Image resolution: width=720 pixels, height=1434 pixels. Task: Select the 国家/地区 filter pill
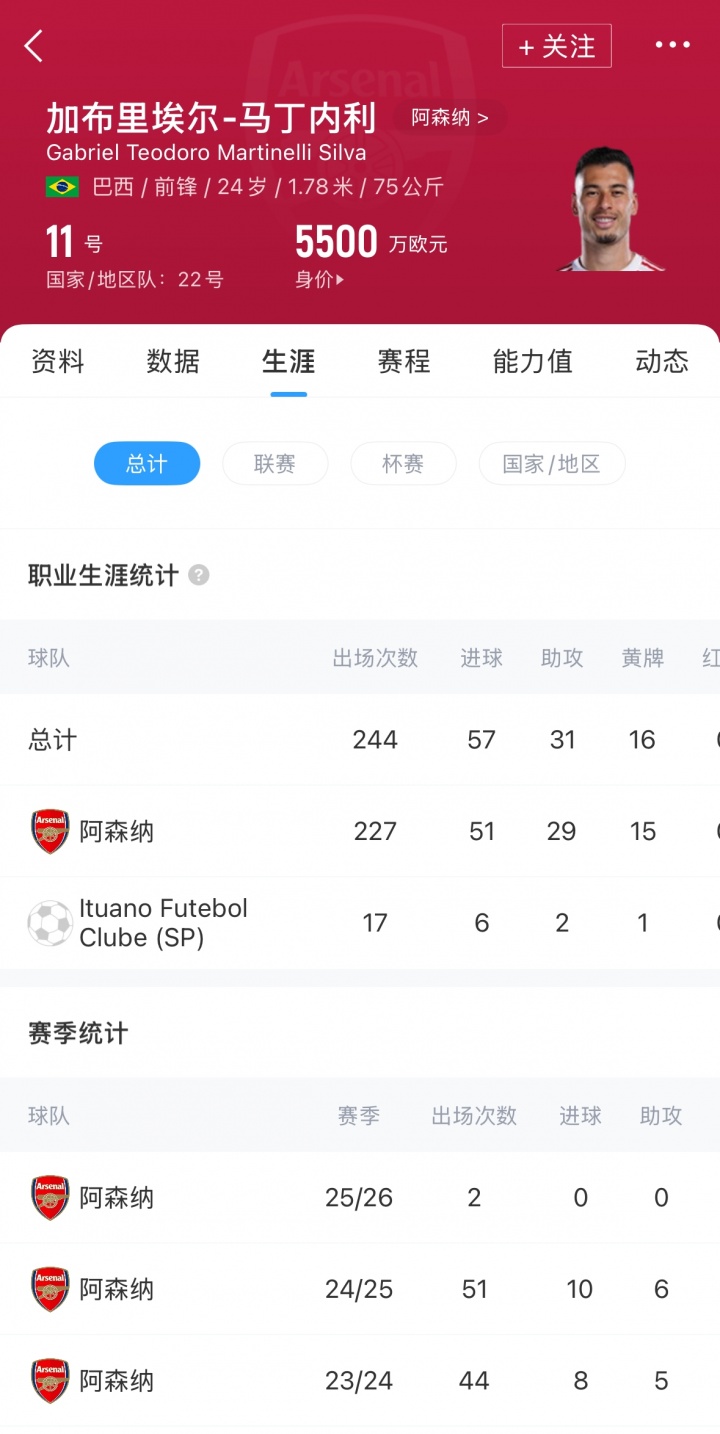click(552, 464)
